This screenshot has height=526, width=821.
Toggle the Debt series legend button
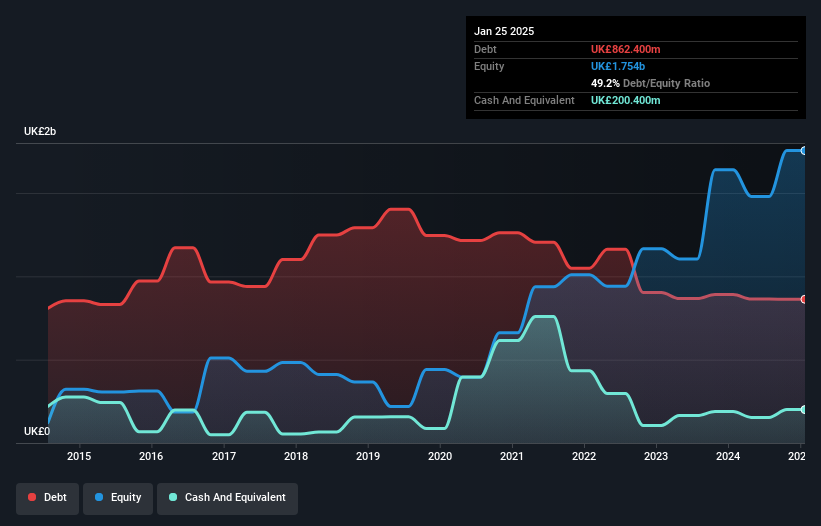click(x=48, y=498)
